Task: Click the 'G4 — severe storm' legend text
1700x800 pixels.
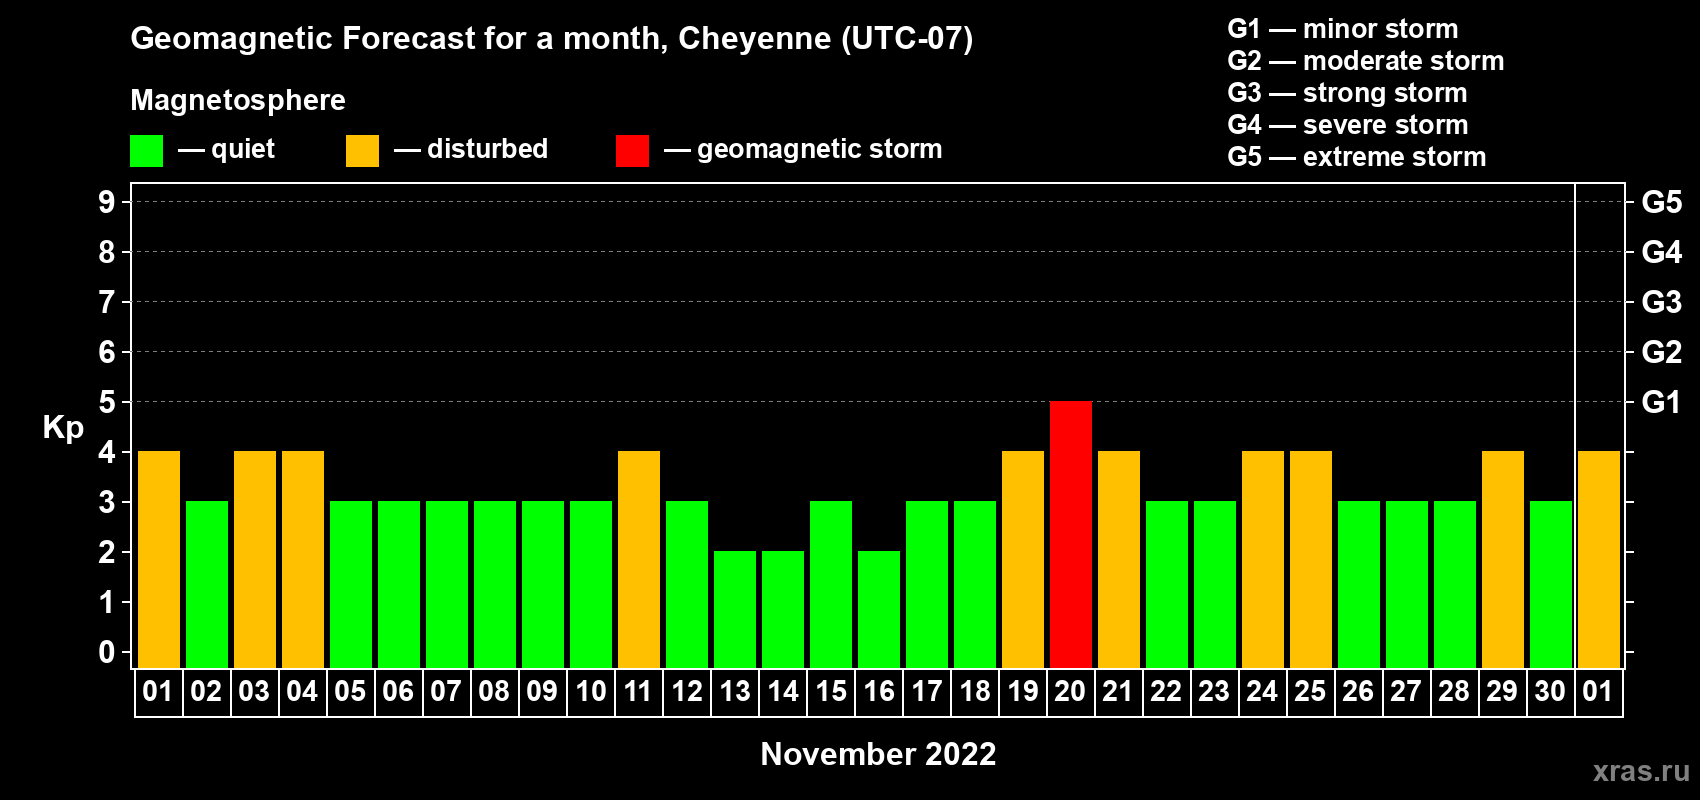Action: coord(1348,125)
